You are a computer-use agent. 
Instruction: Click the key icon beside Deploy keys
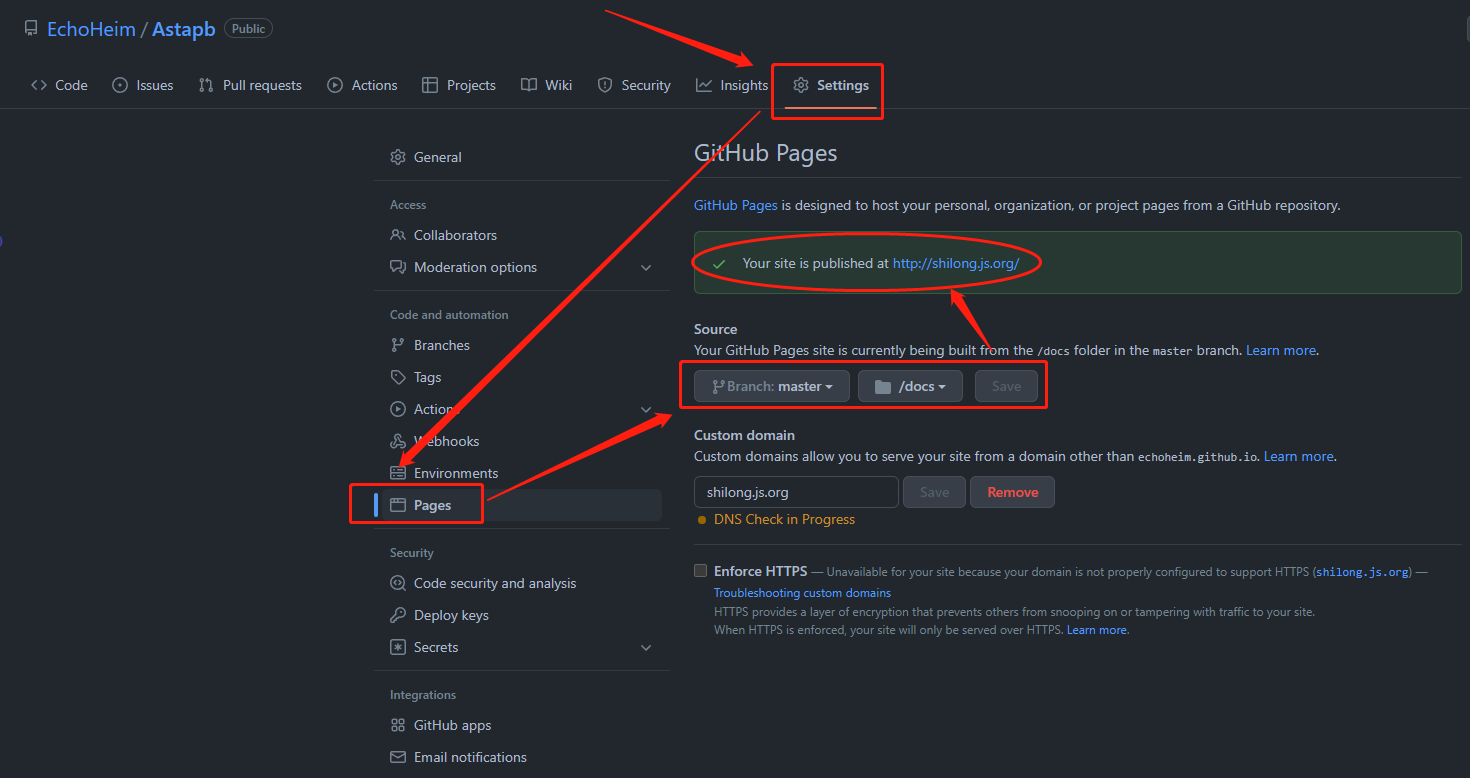(x=398, y=615)
